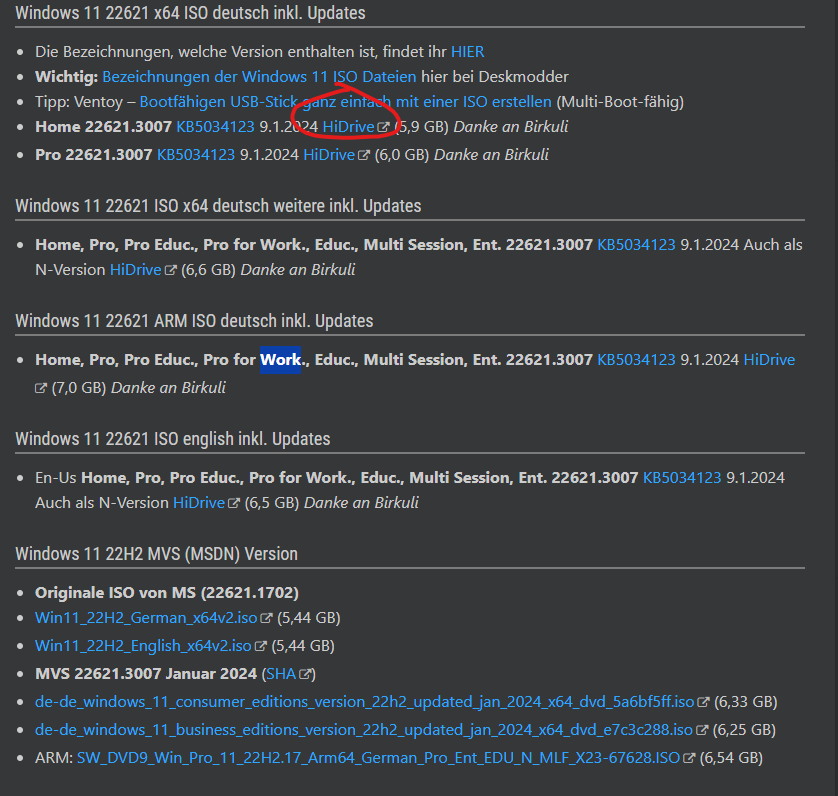Open KB5034123 link in x64 deutsch weitere section
This screenshot has width=838, height=796.
(x=636, y=245)
